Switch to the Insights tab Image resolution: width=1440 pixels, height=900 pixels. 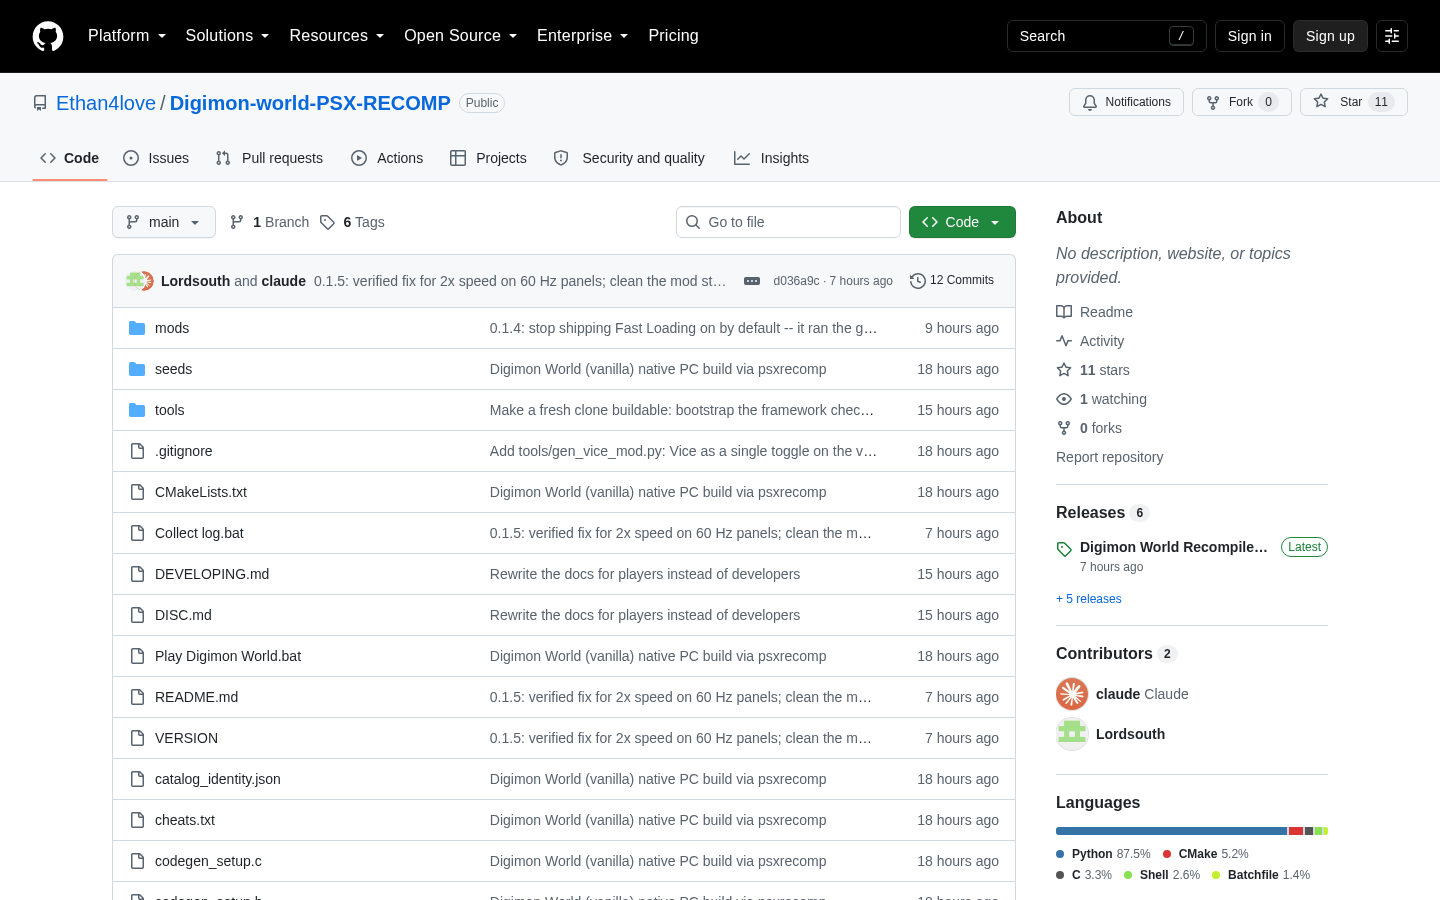[771, 158]
